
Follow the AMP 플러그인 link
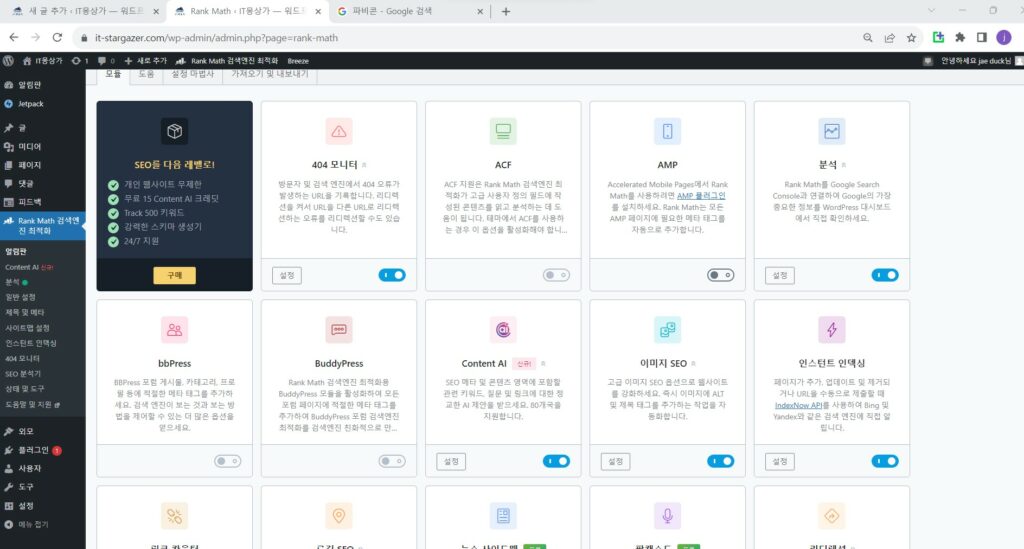point(701,196)
